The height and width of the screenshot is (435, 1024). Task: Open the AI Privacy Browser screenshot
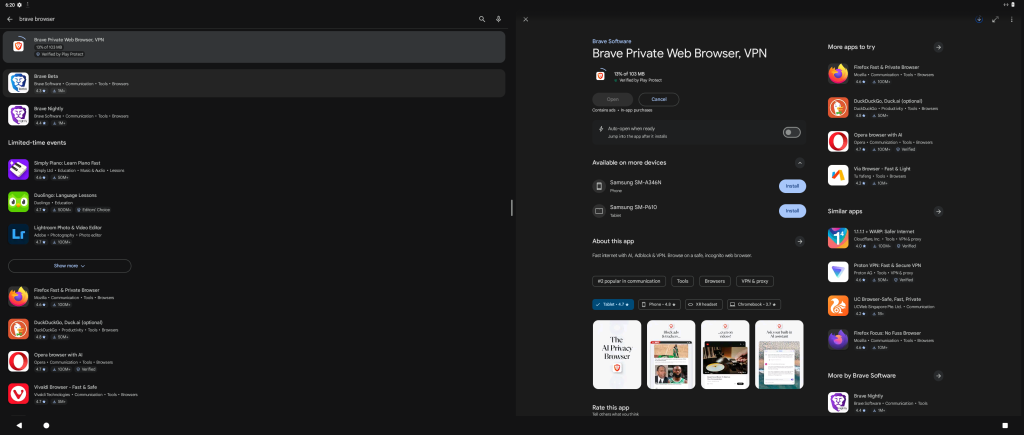click(617, 355)
